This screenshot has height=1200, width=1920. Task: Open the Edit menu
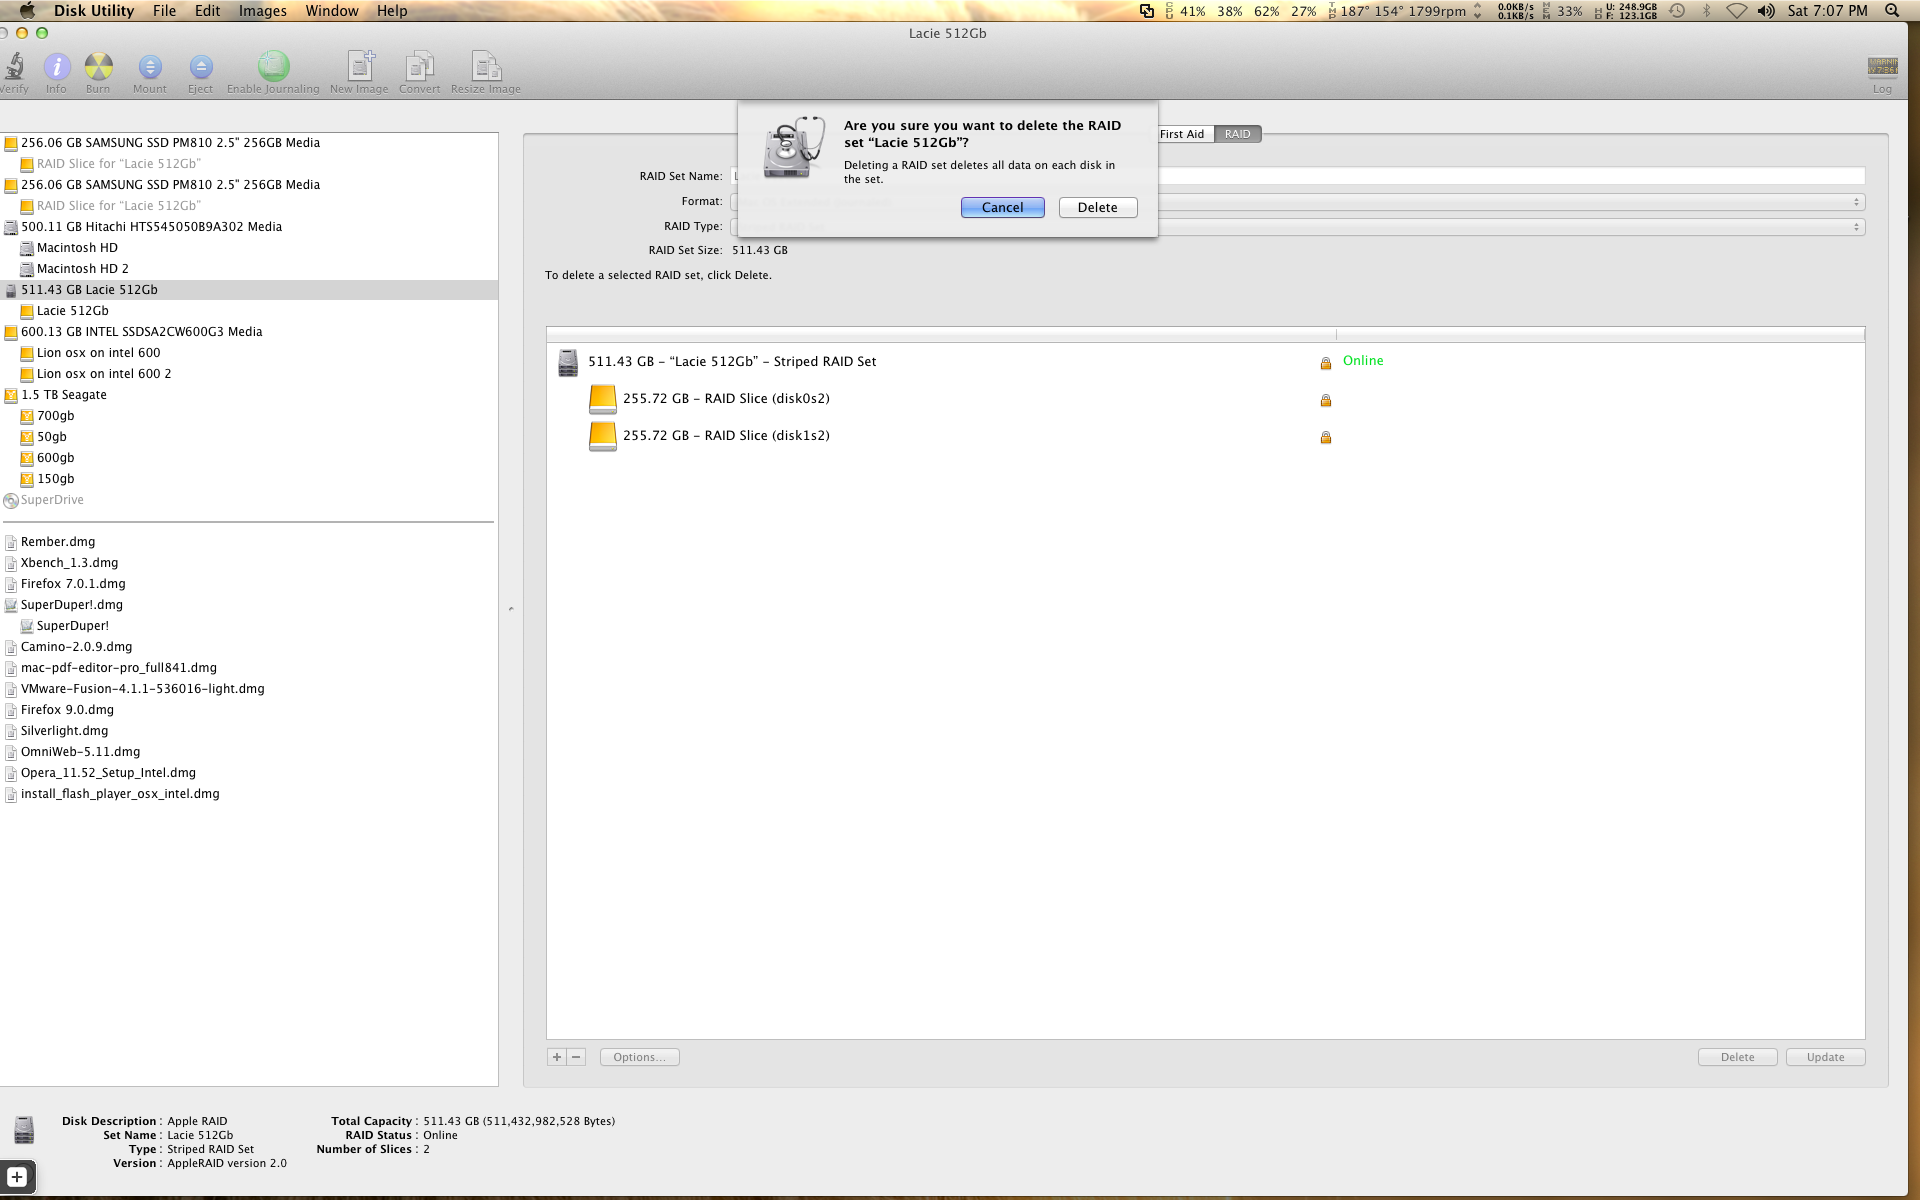pos(208,11)
